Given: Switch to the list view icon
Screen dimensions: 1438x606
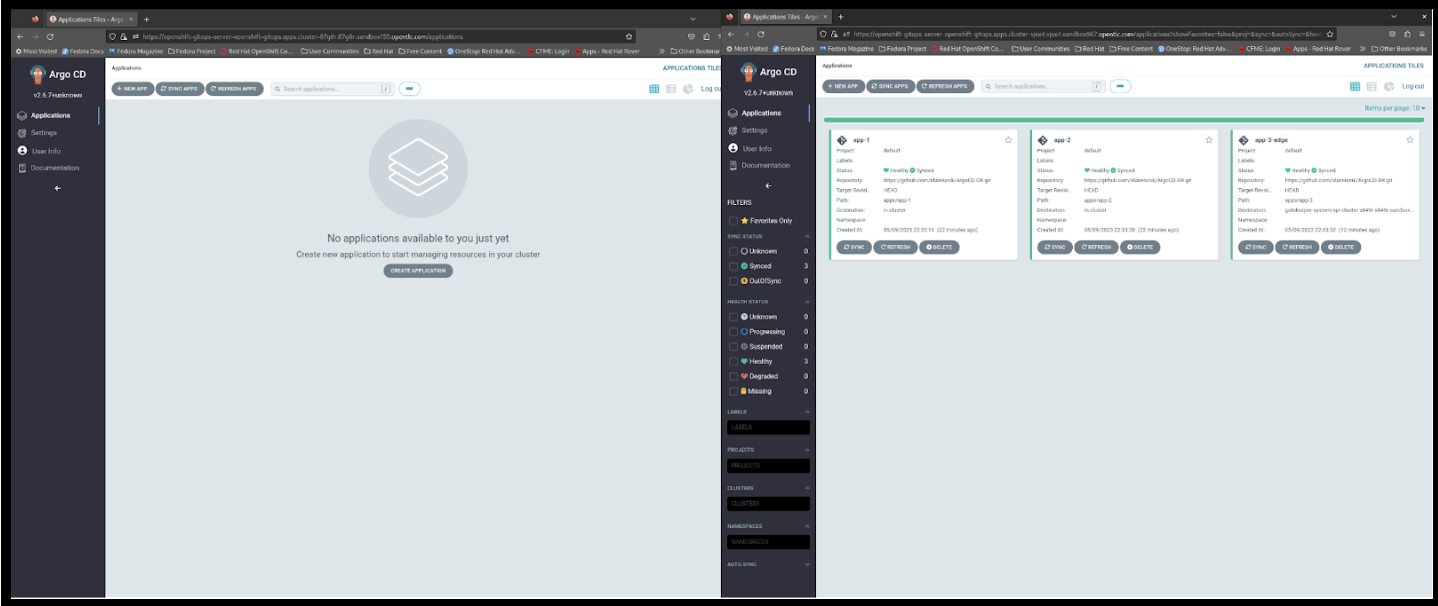Looking at the screenshot, I should tap(1372, 87).
